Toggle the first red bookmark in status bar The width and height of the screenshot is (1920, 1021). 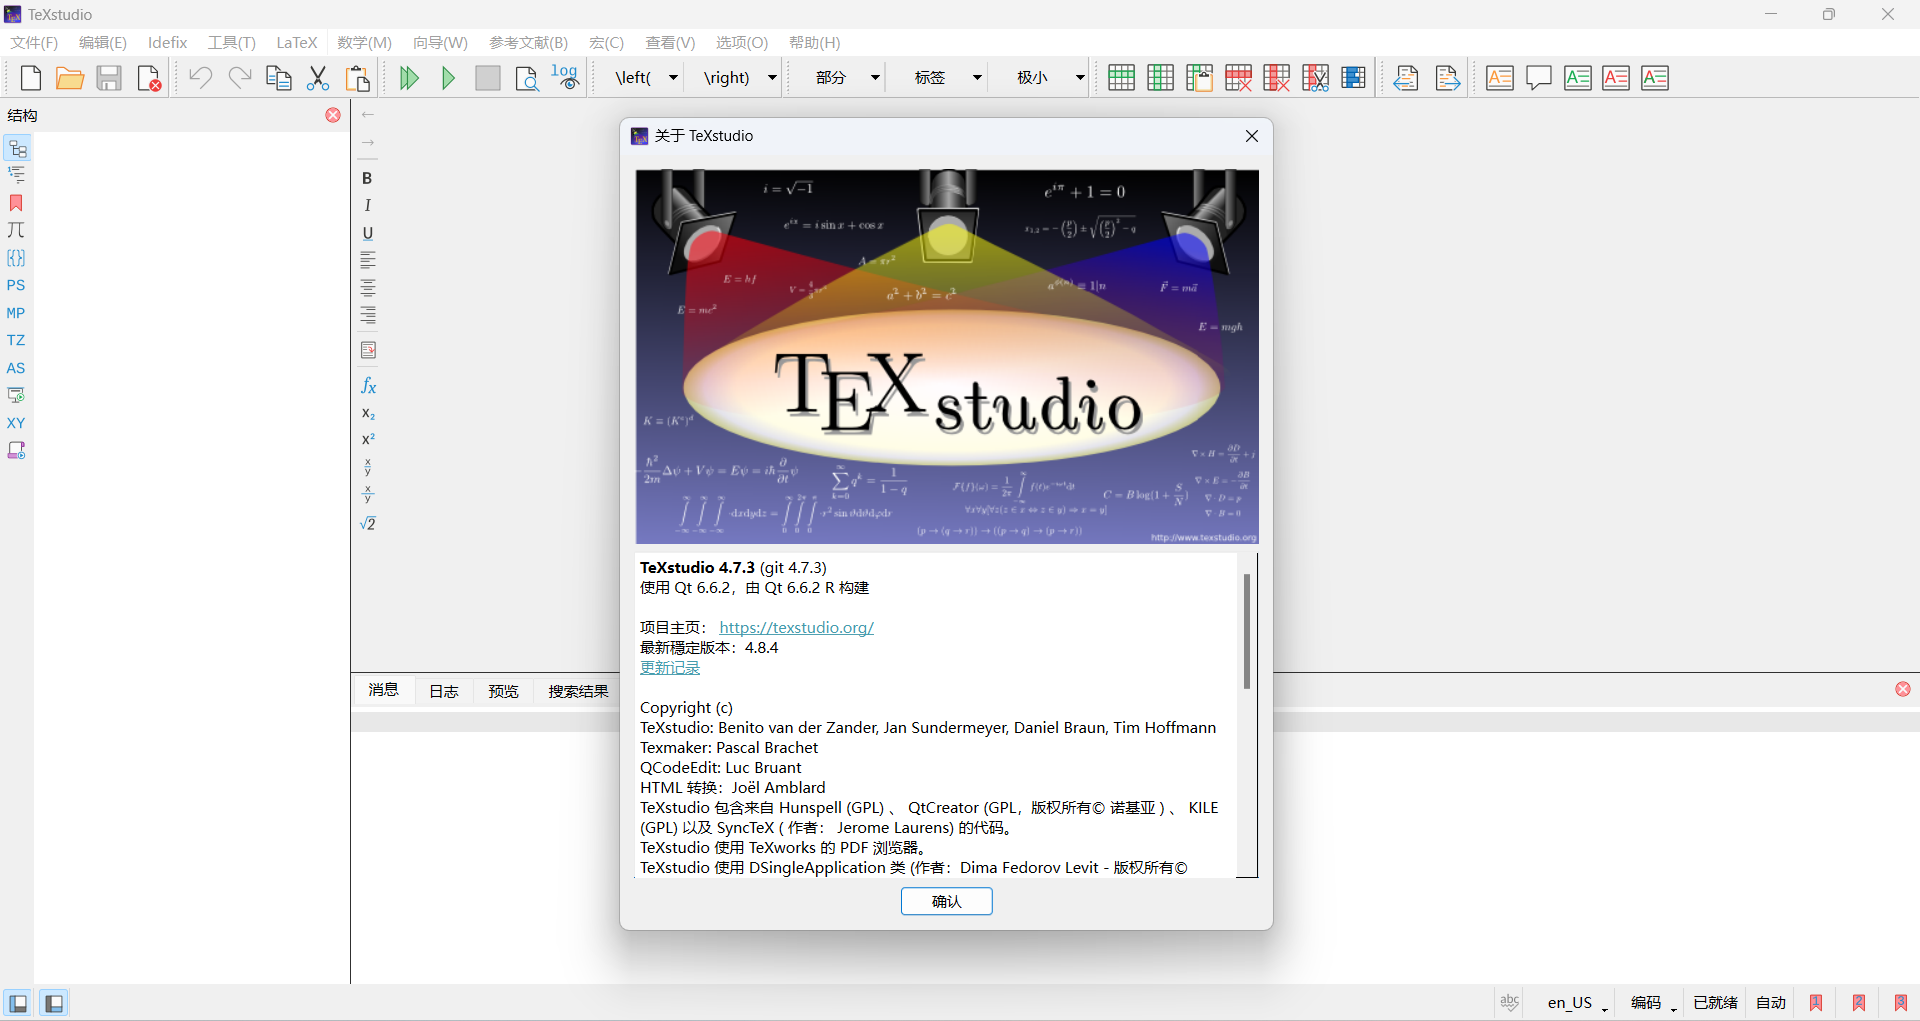(1816, 1003)
